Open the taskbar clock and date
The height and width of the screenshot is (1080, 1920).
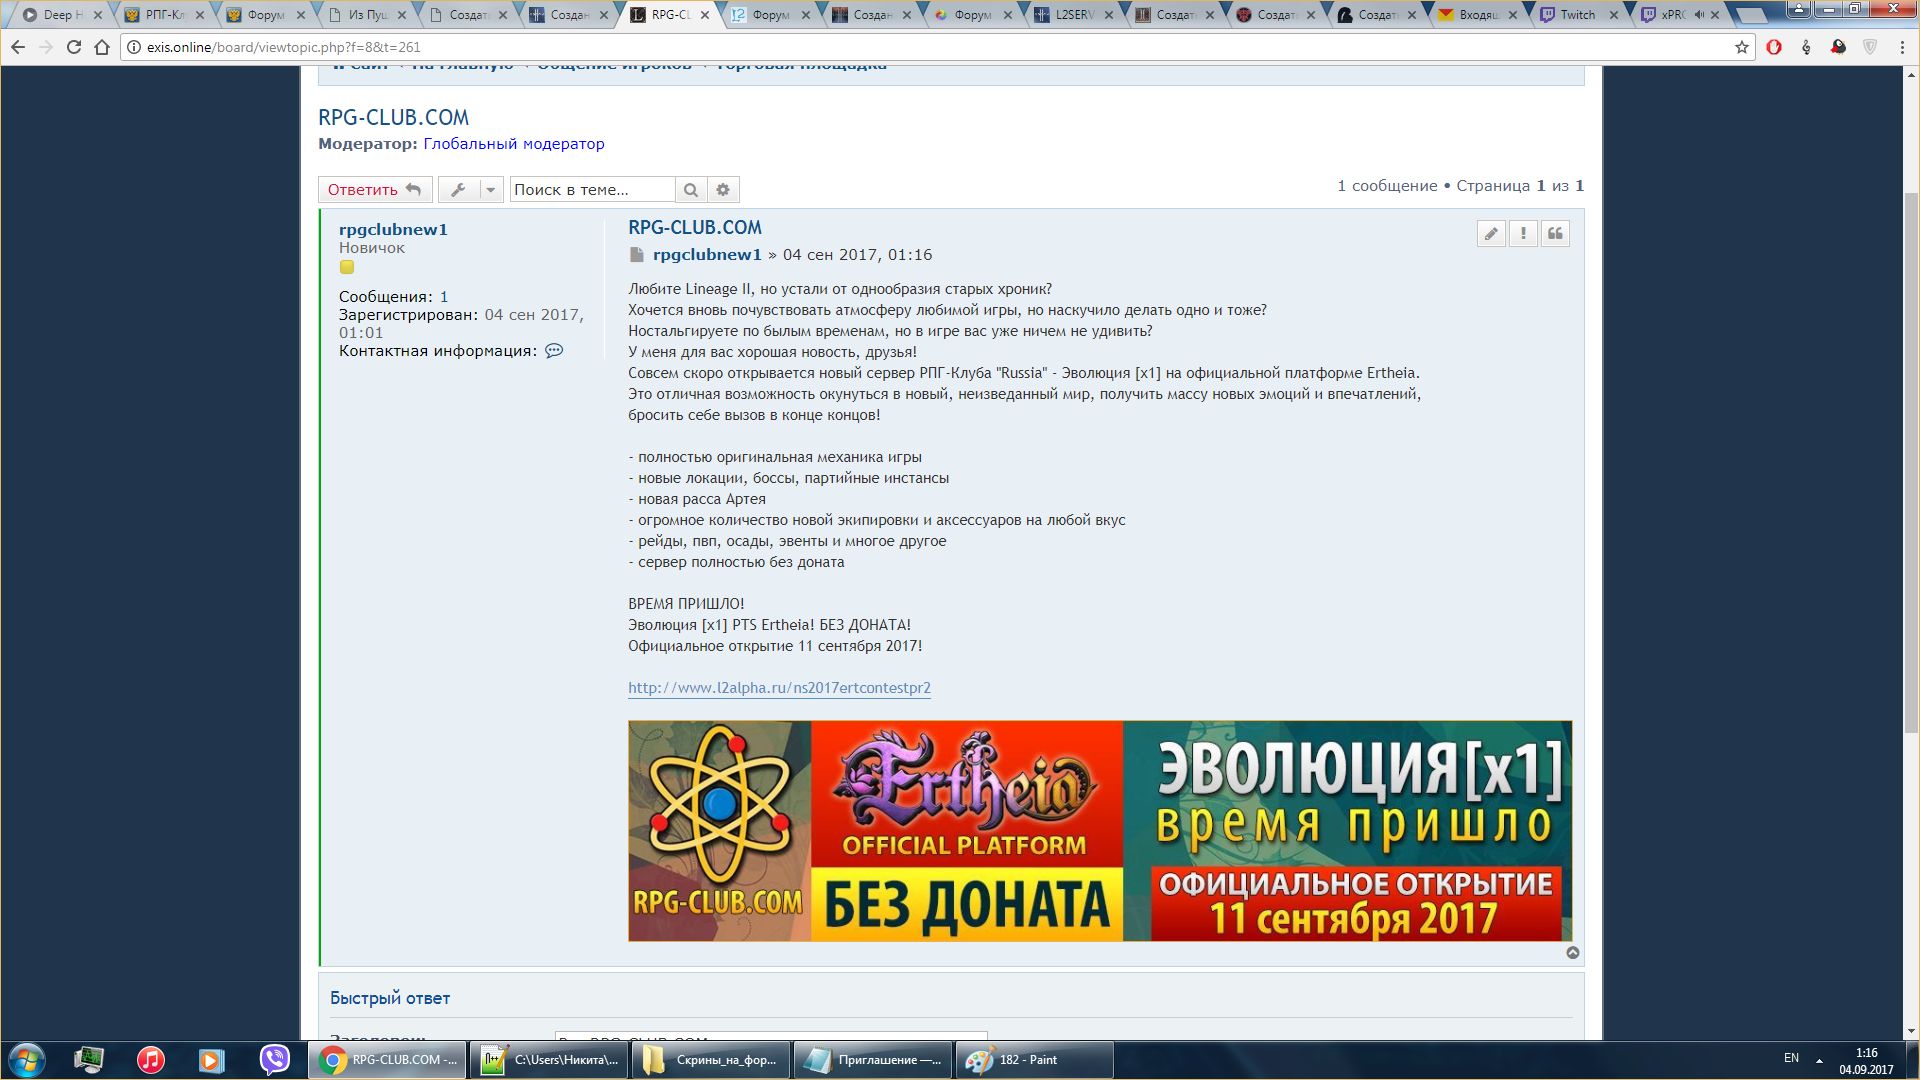pyautogui.click(x=1866, y=1061)
